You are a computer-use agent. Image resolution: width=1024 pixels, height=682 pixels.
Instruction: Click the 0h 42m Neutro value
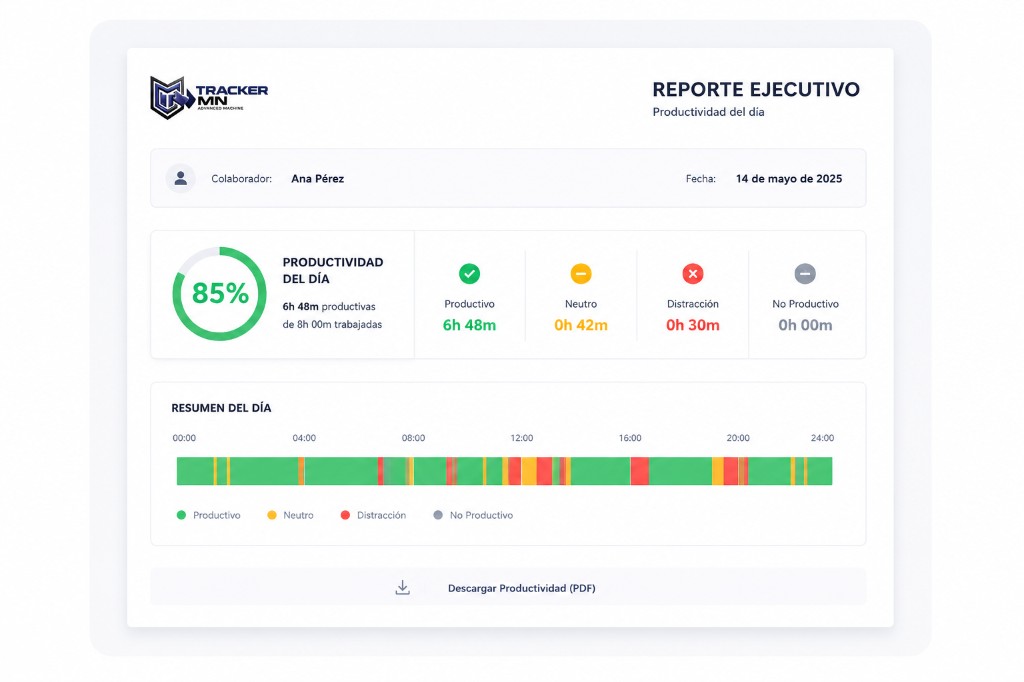(x=581, y=325)
